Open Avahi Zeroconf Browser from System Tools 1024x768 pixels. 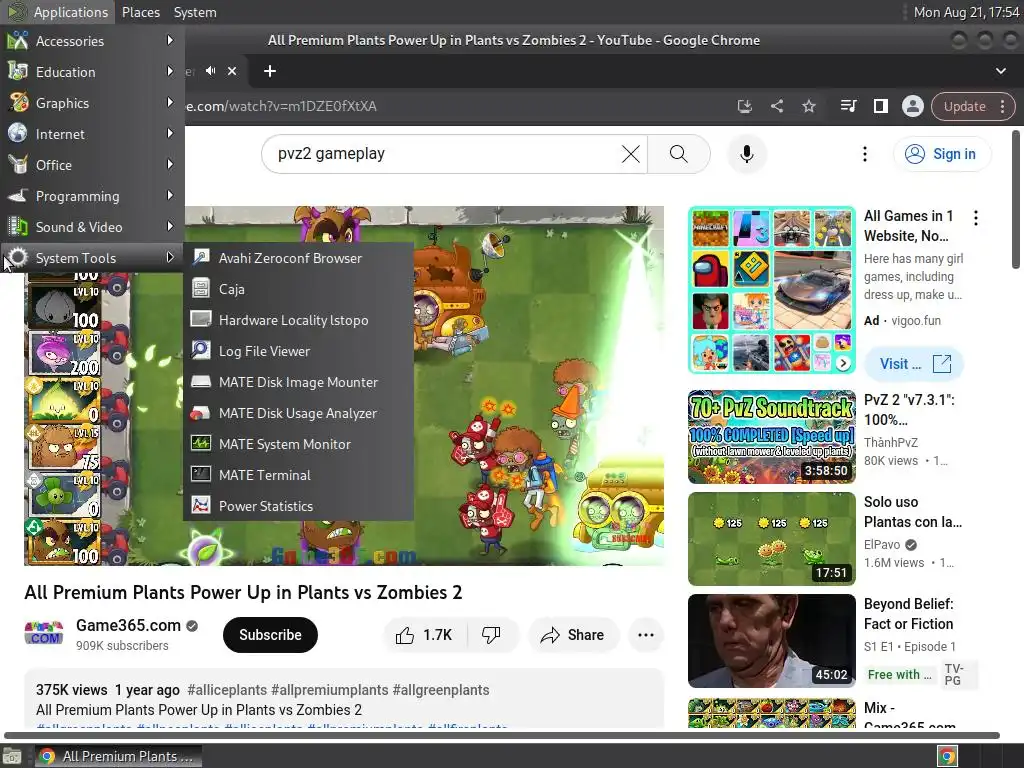298,258
